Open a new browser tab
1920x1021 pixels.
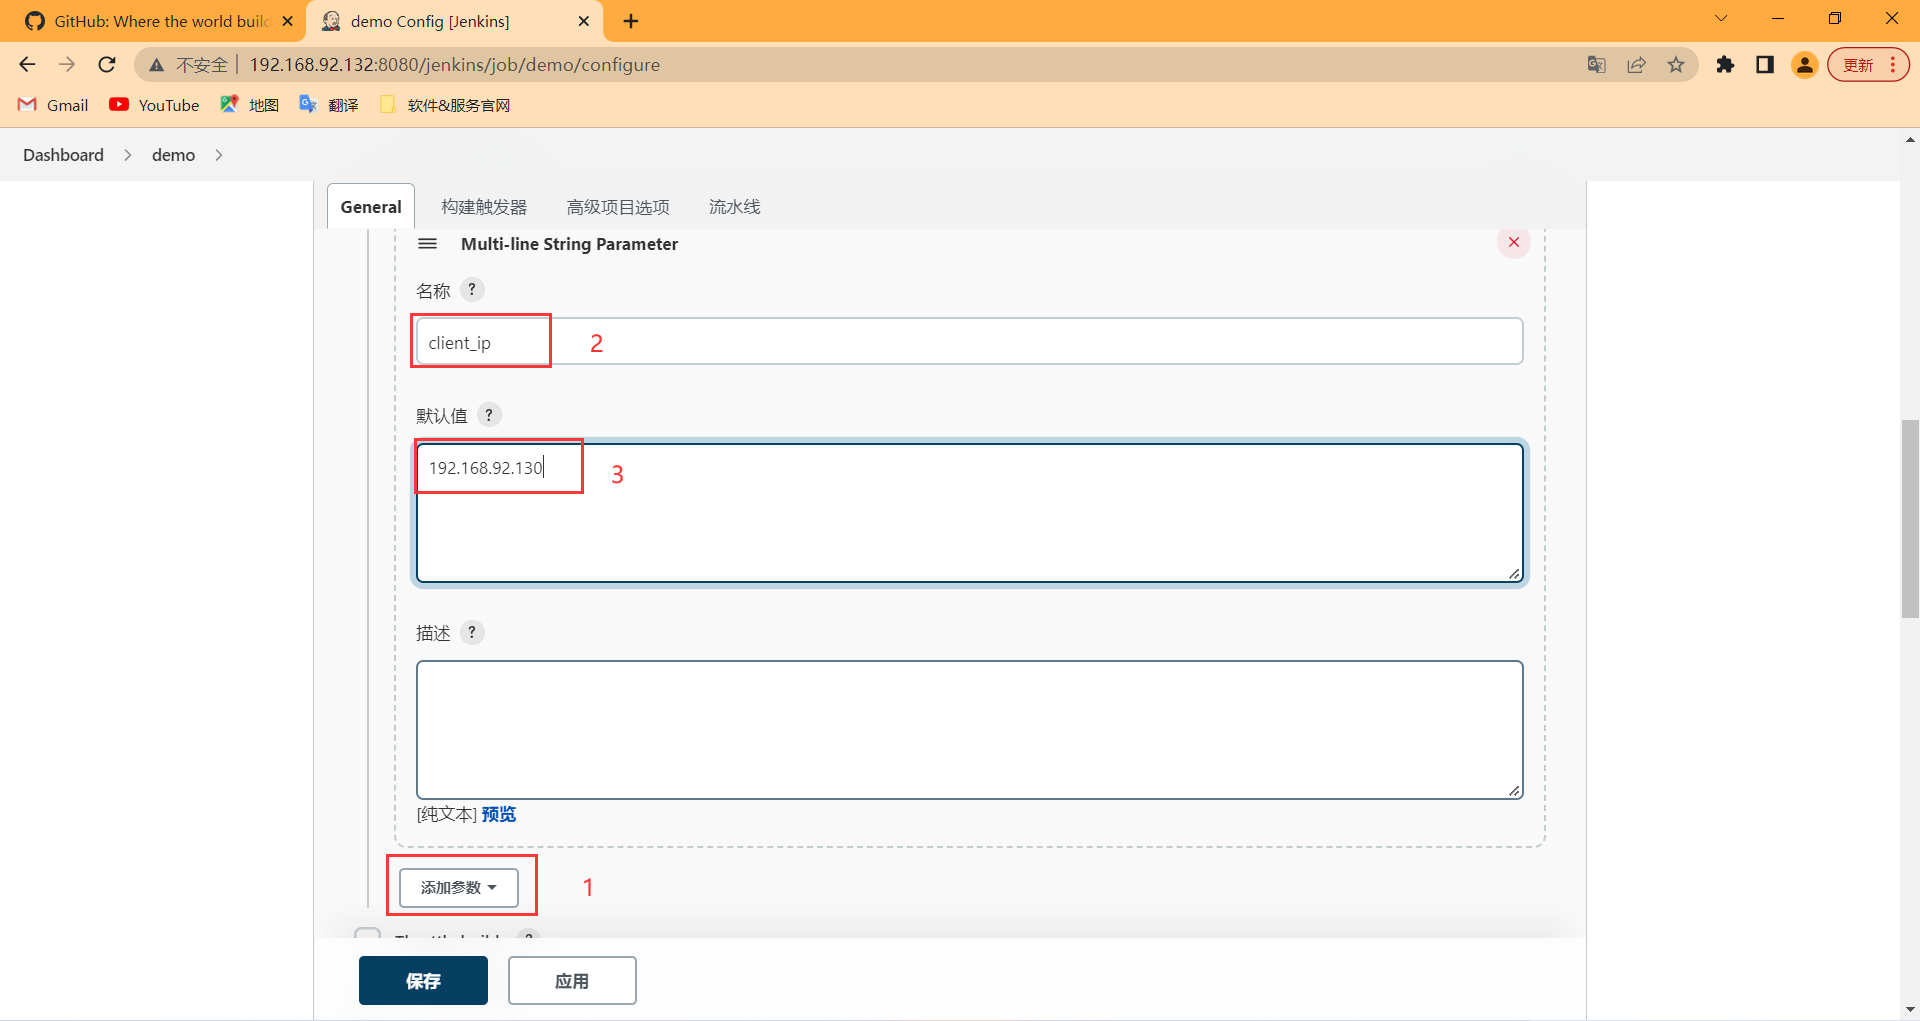pyautogui.click(x=631, y=21)
